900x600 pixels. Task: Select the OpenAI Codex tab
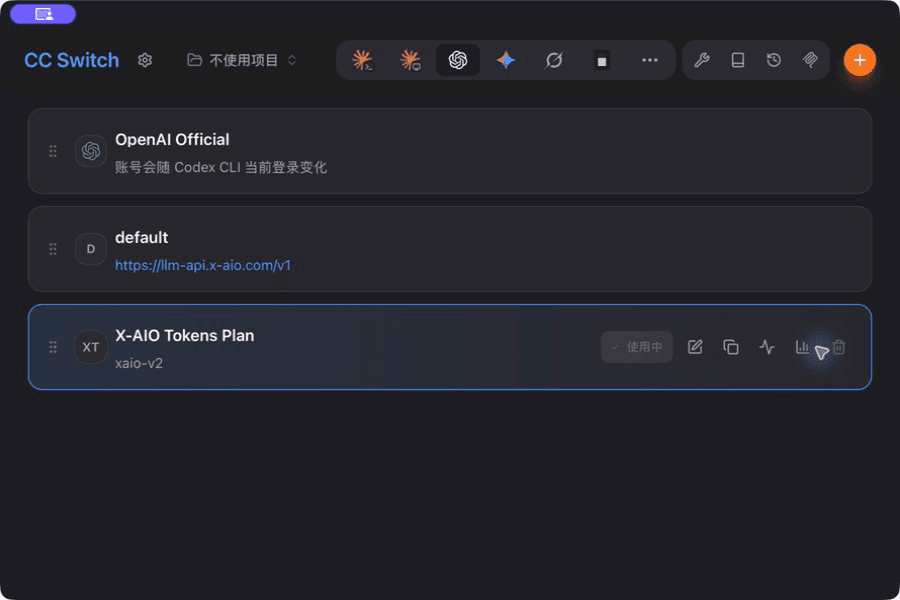click(457, 60)
